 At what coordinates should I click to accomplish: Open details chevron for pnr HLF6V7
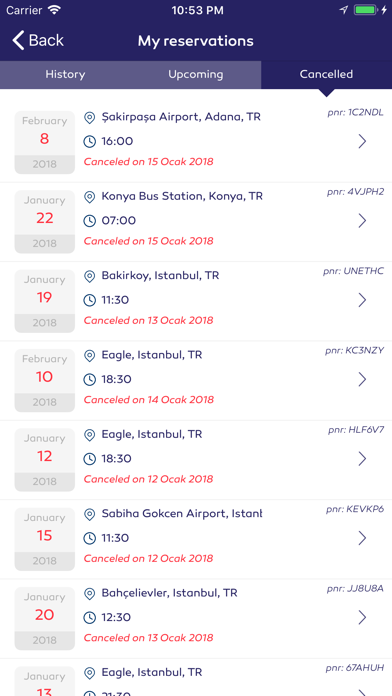click(x=362, y=459)
